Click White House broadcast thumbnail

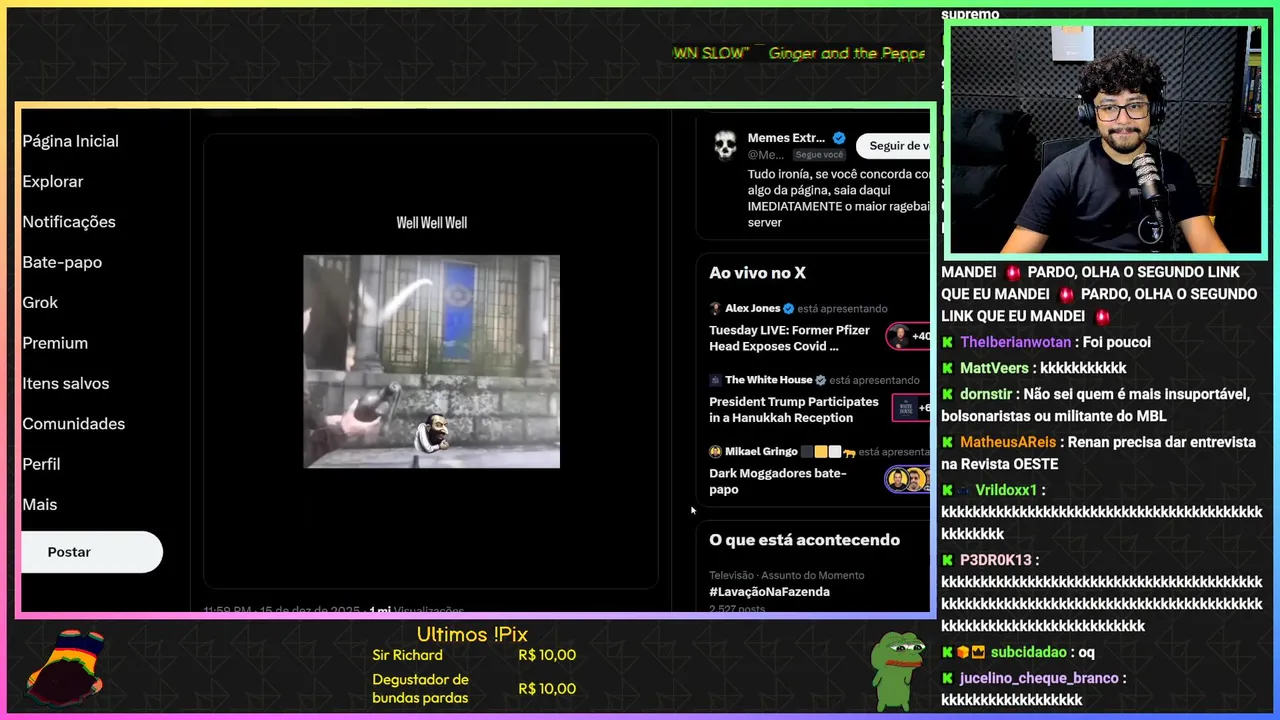(911, 408)
